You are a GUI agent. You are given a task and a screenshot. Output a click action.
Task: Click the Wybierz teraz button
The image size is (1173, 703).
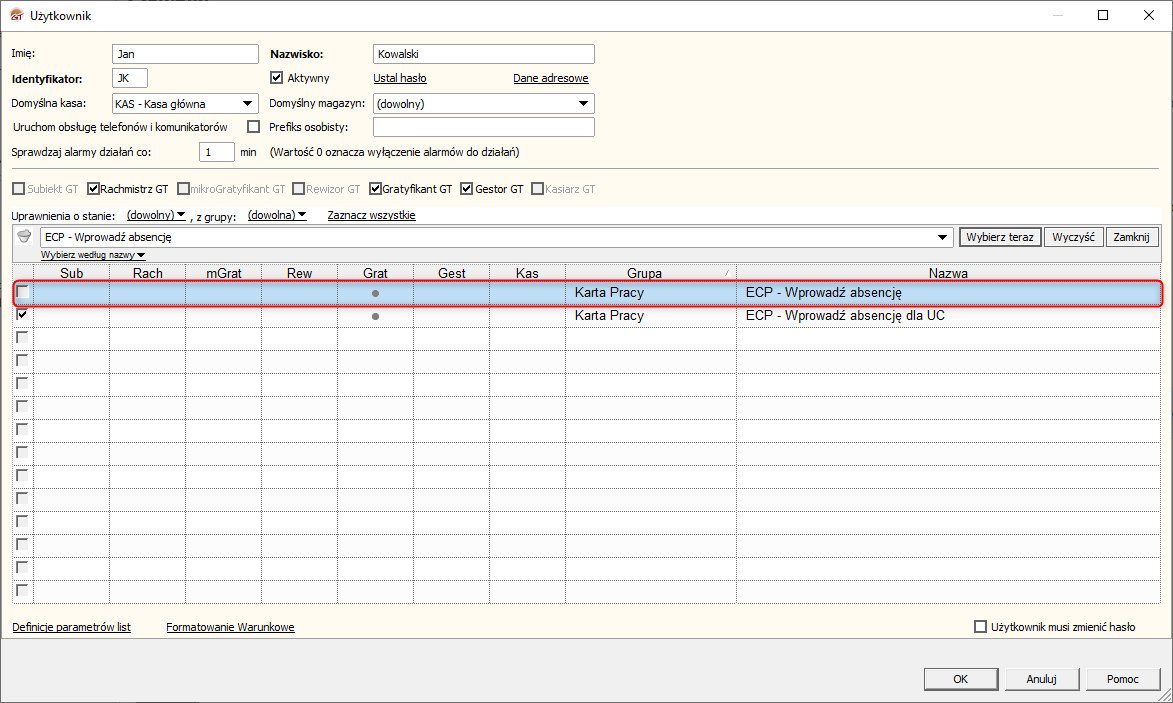coord(999,237)
